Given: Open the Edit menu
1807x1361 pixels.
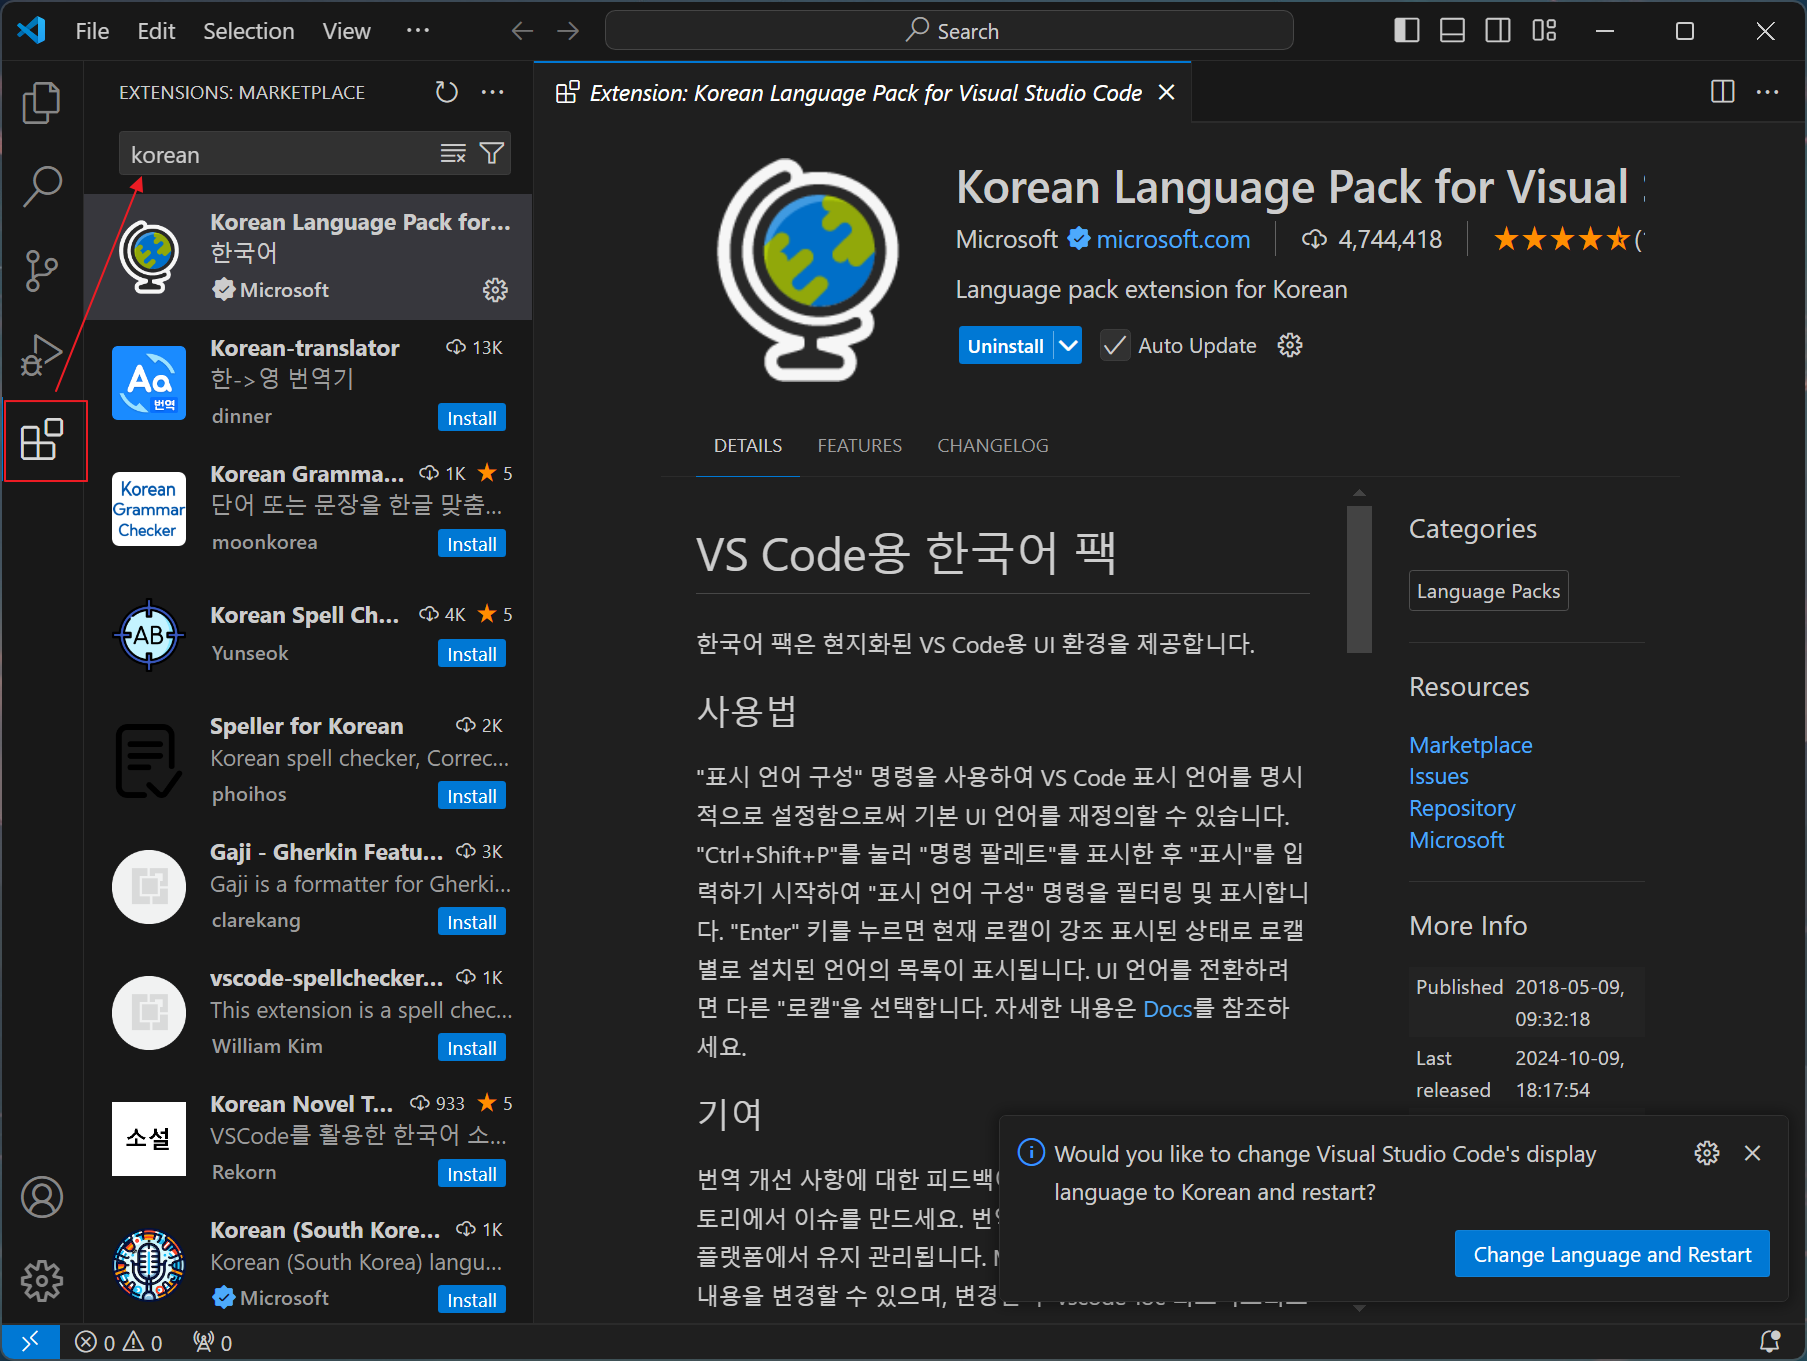Looking at the screenshot, I should (156, 31).
